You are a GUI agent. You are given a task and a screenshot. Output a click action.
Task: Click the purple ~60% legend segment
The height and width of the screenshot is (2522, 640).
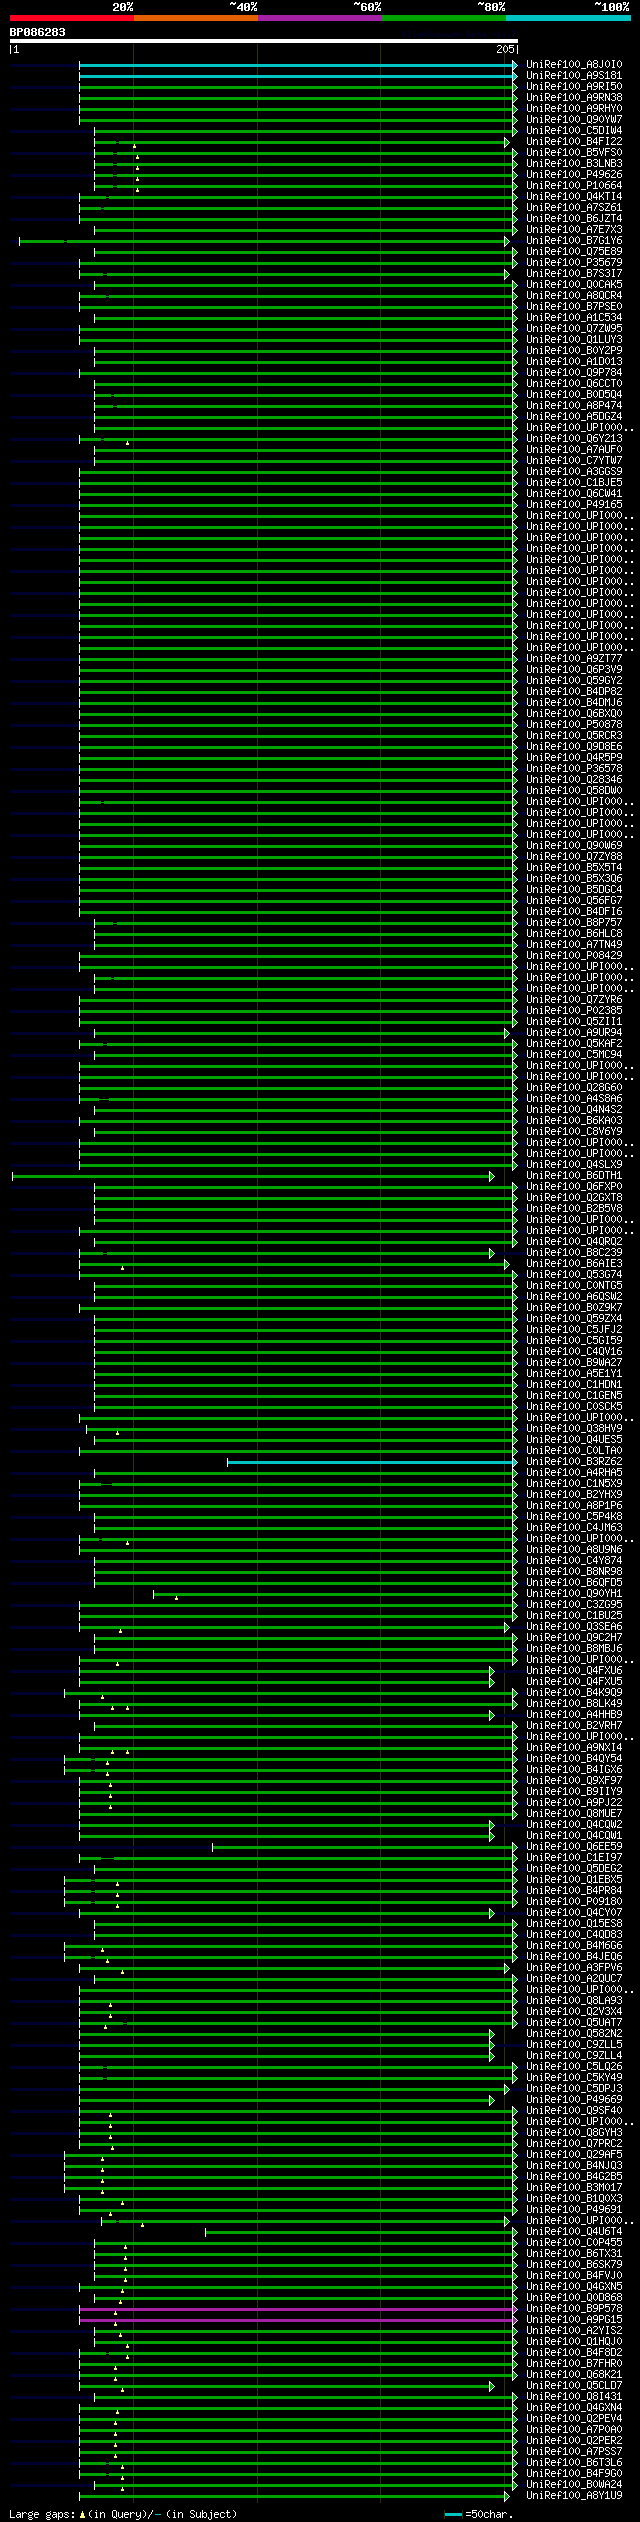(x=320, y=18)
